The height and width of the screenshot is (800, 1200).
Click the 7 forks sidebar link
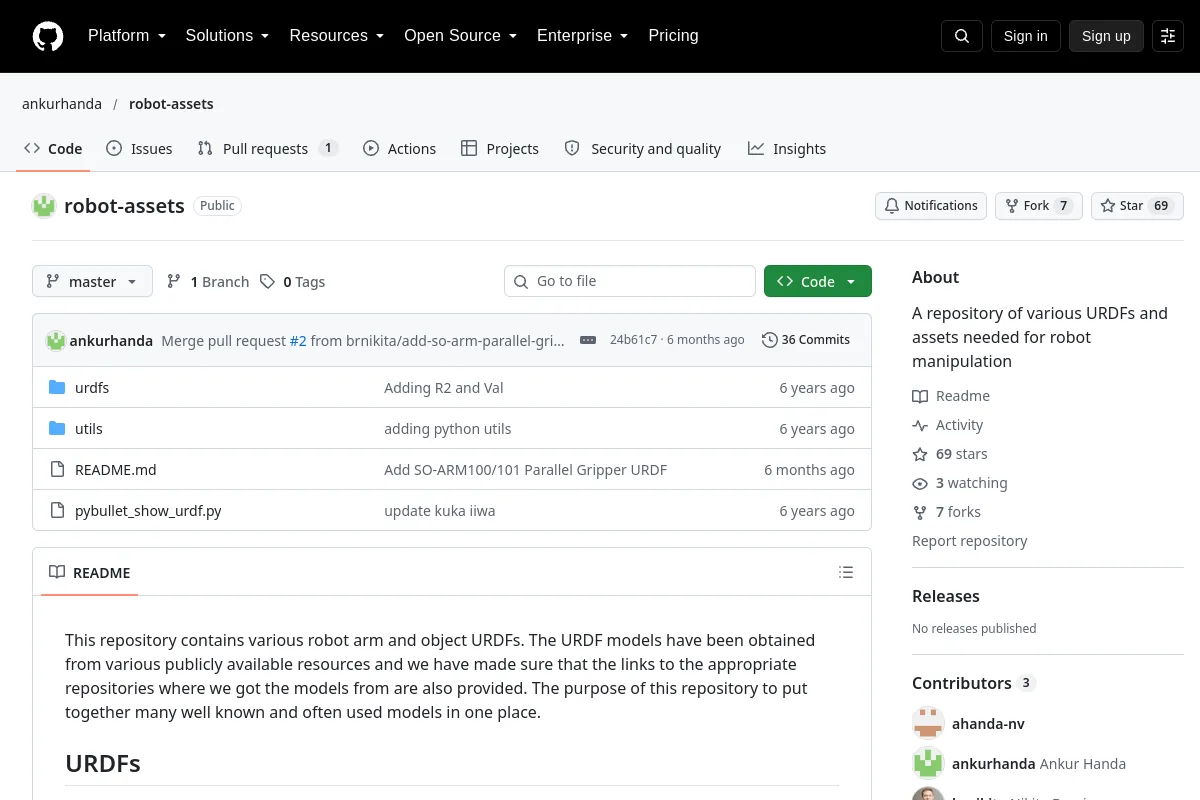[947, 512]
